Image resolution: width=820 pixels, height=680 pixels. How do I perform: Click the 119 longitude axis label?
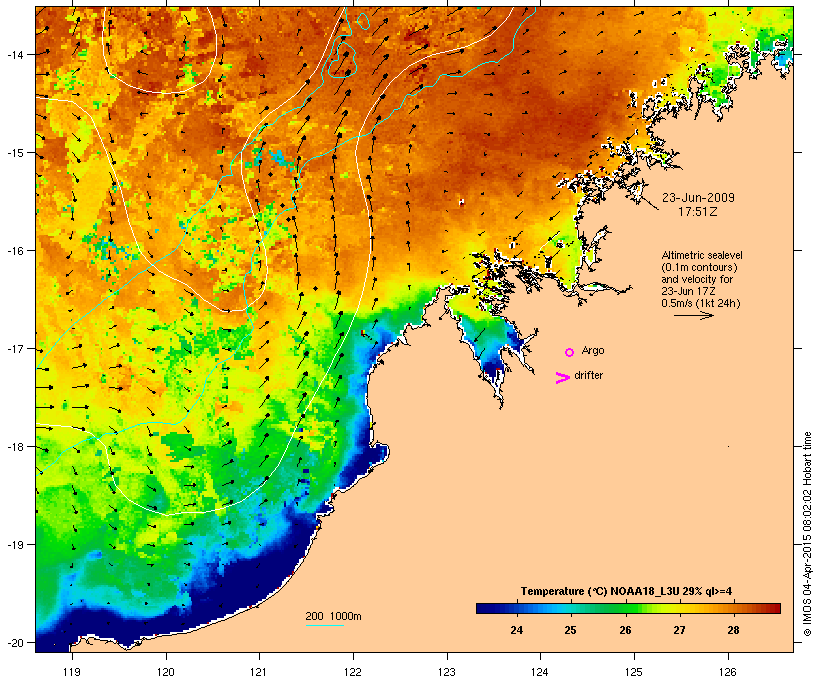click(x=72, y=672)
